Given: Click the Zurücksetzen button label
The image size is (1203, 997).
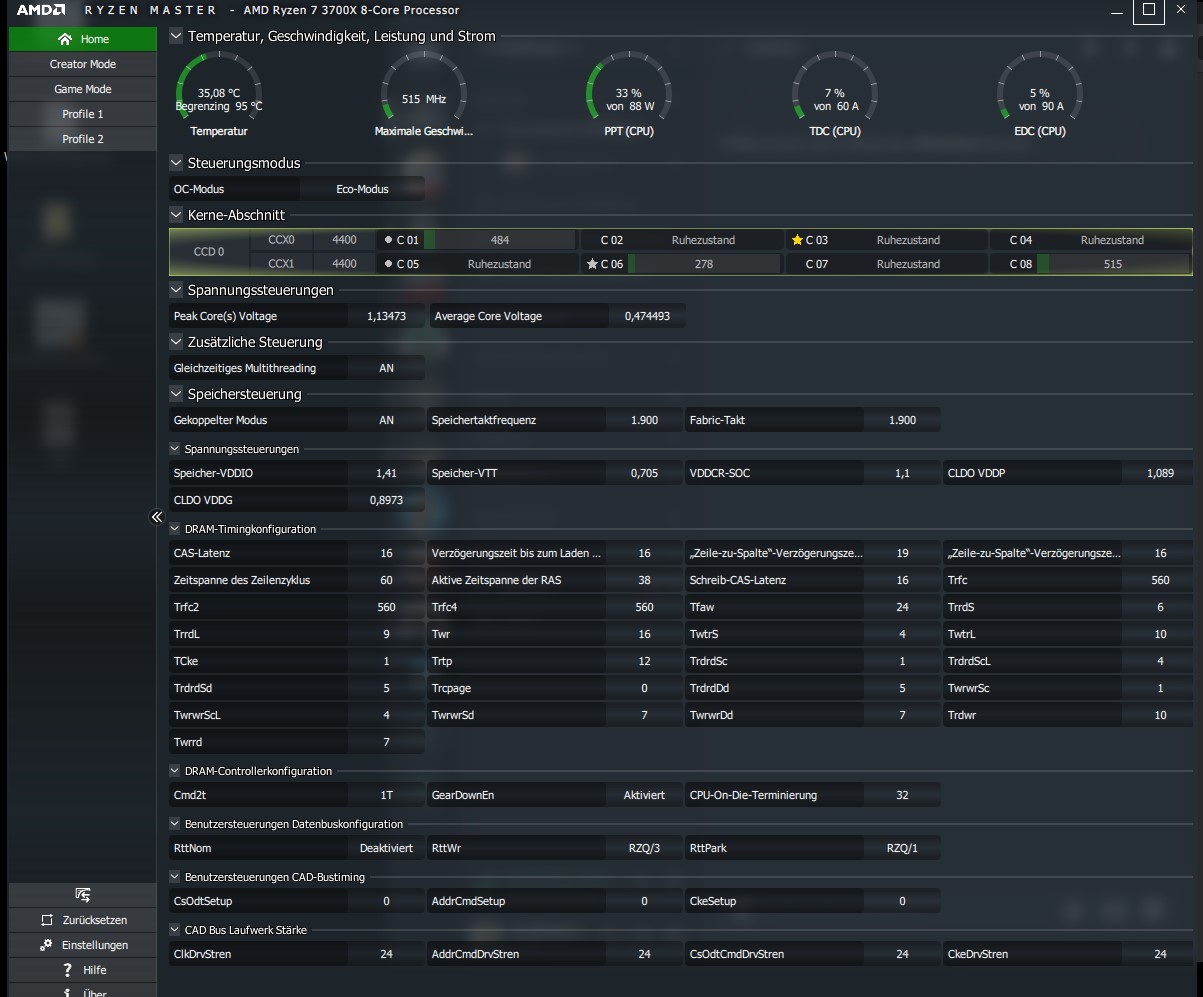Looking at the screenshot, I should 95,920.
